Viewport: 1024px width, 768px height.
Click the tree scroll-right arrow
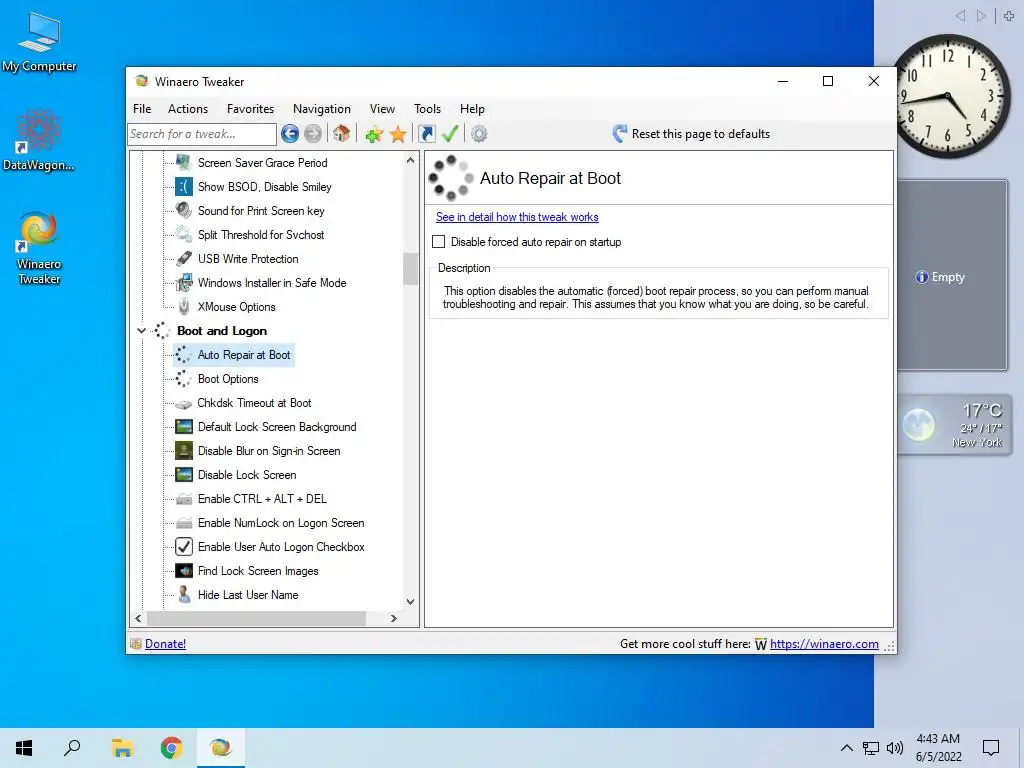393,618
